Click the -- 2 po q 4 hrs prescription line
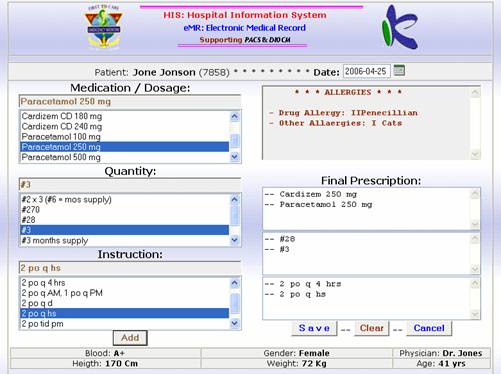This screenshot has height=374, width=501. [303, 284]
